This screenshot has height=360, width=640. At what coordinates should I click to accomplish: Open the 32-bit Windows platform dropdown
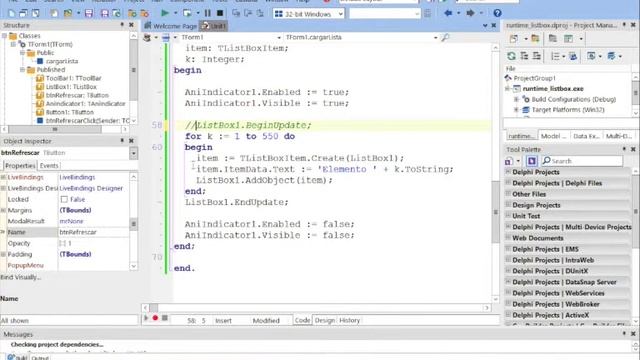[x=340, y=14]
